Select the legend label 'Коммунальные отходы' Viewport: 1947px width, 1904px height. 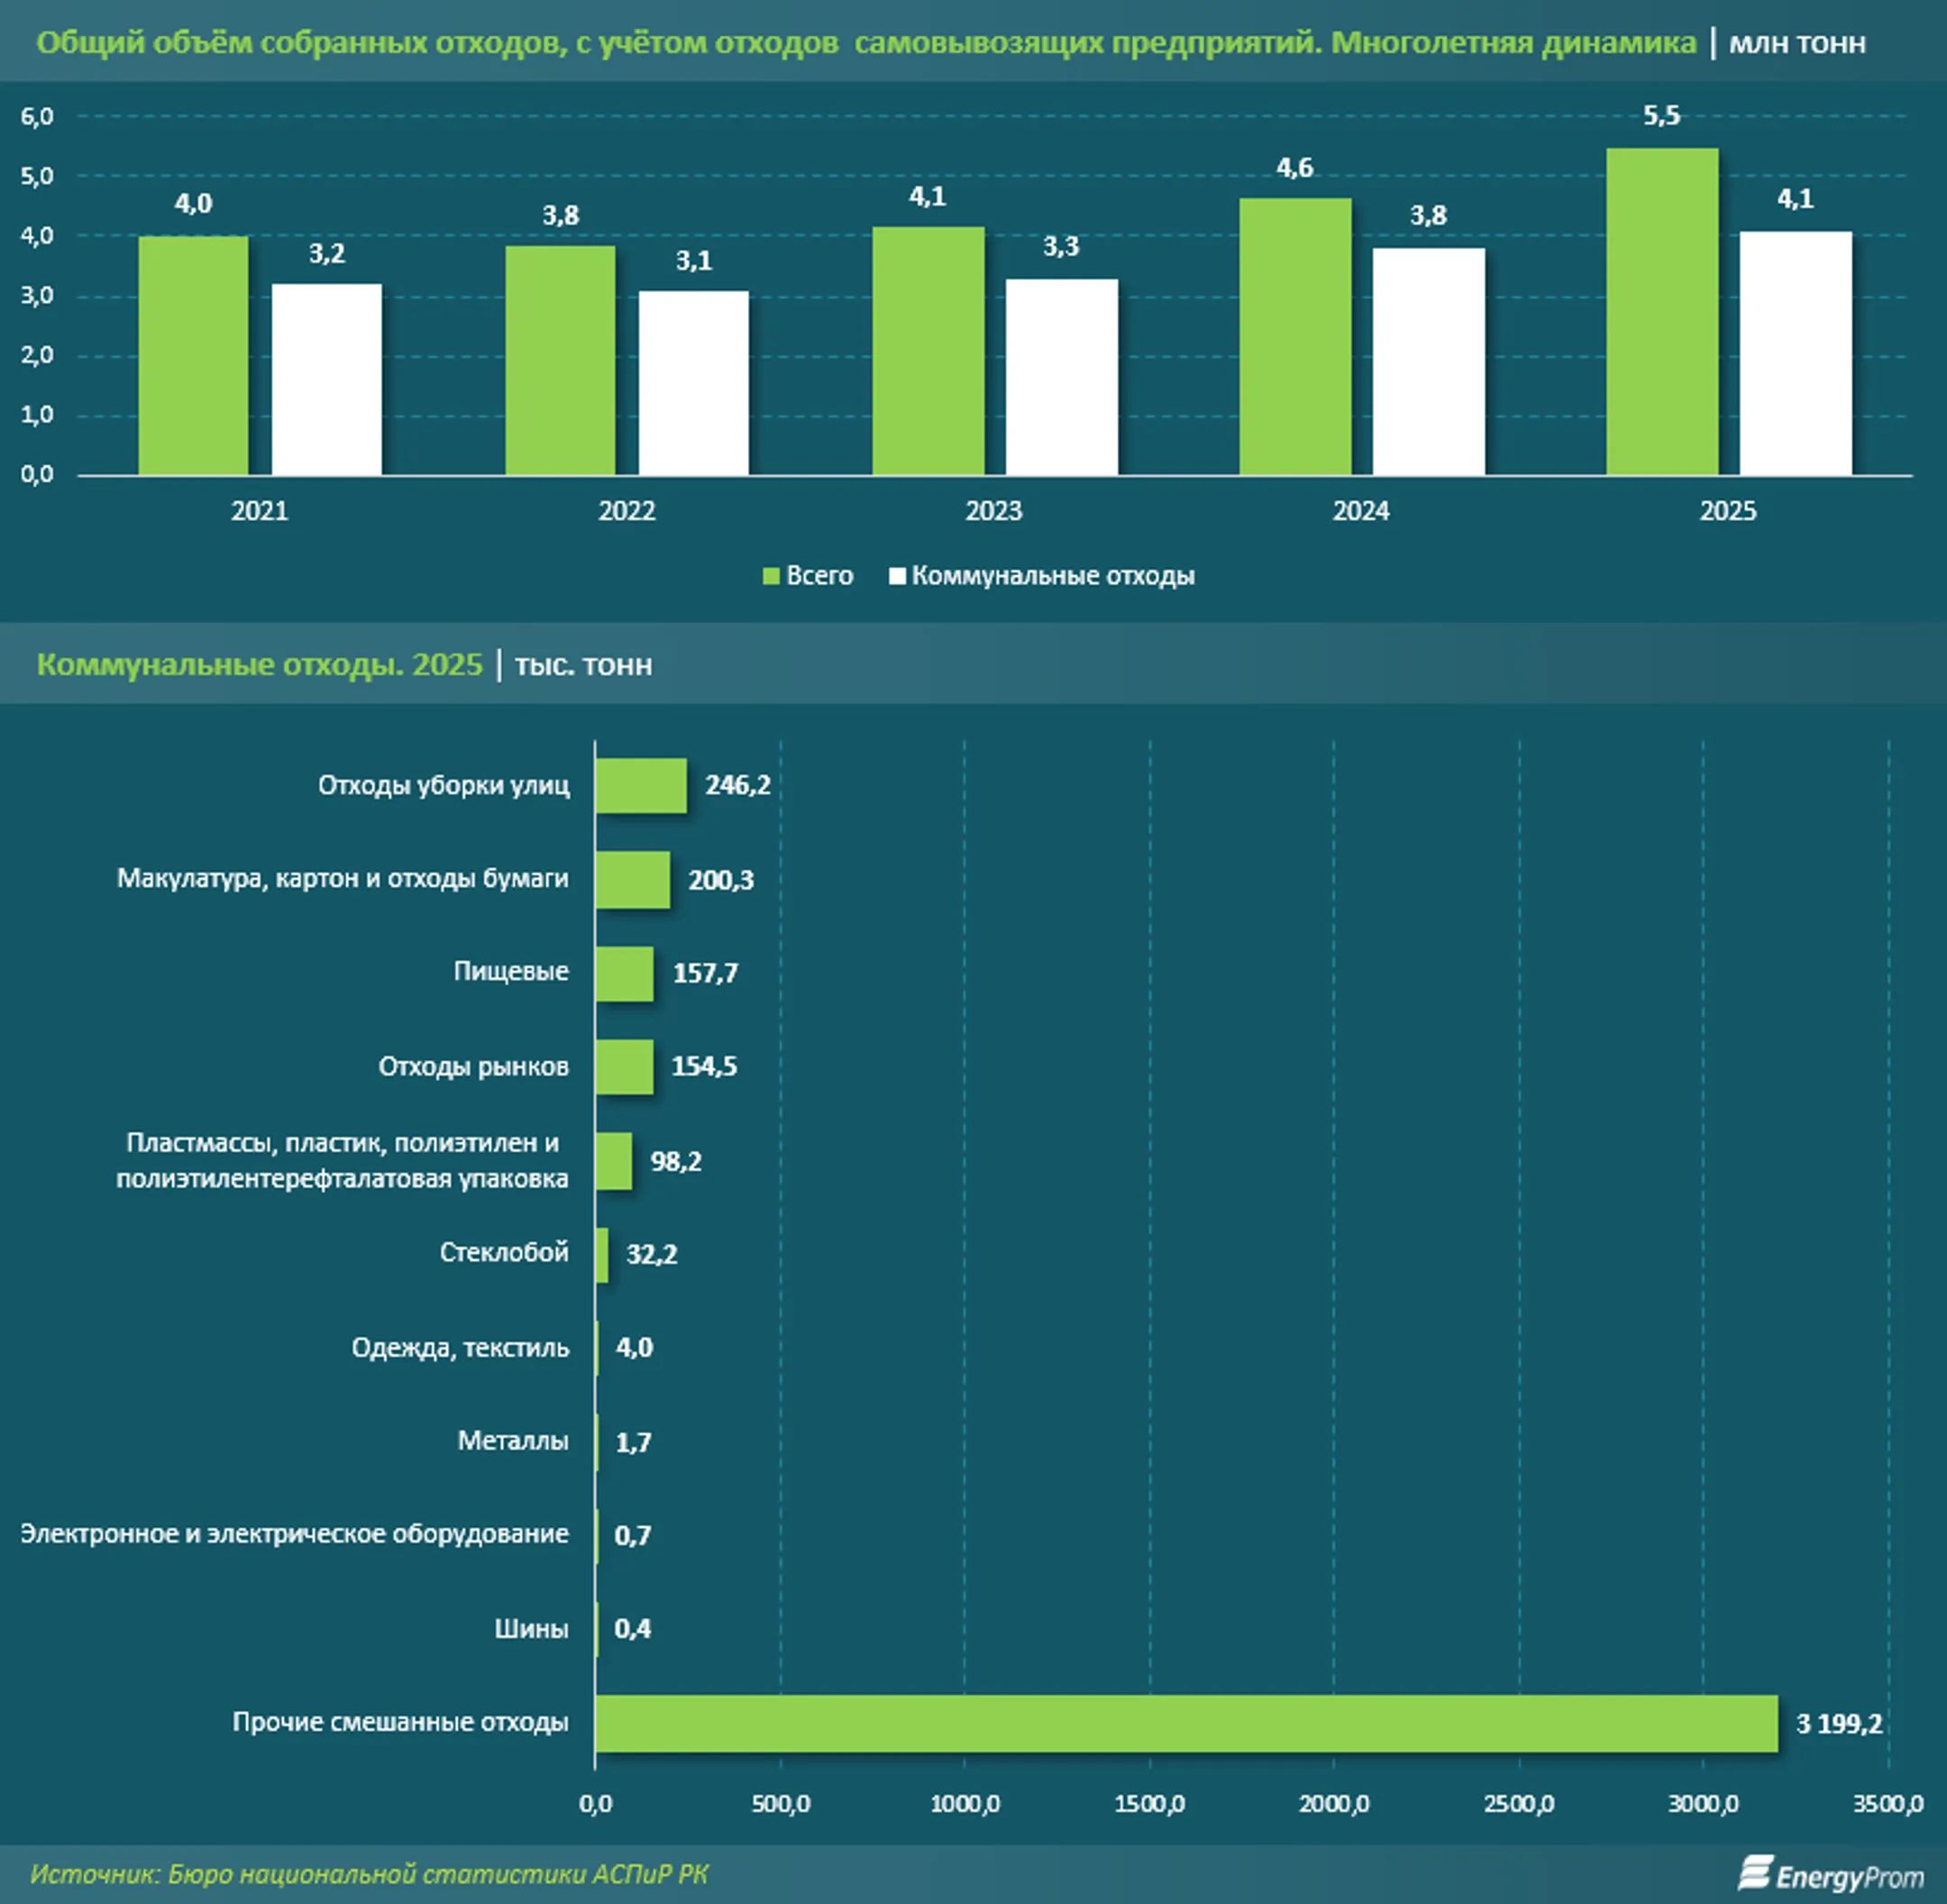tap(1053, 576)
